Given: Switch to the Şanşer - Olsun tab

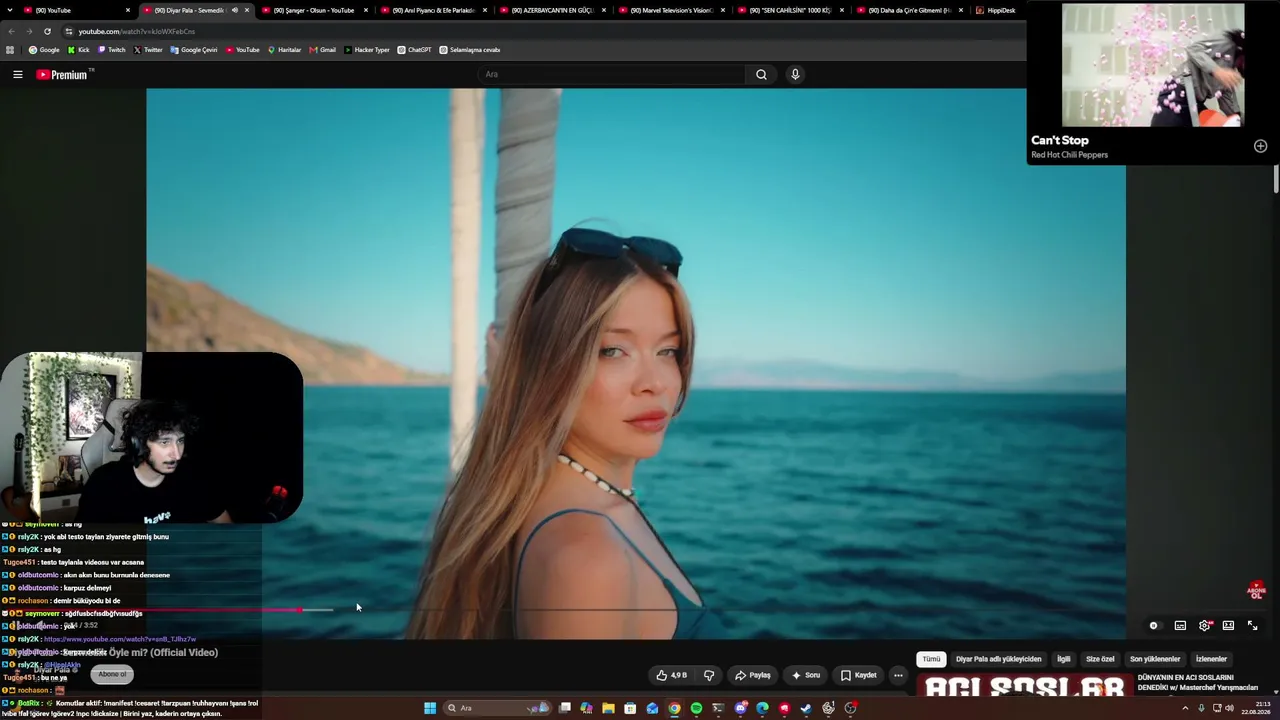Looking at the screenshot, I should click(315, 10).
